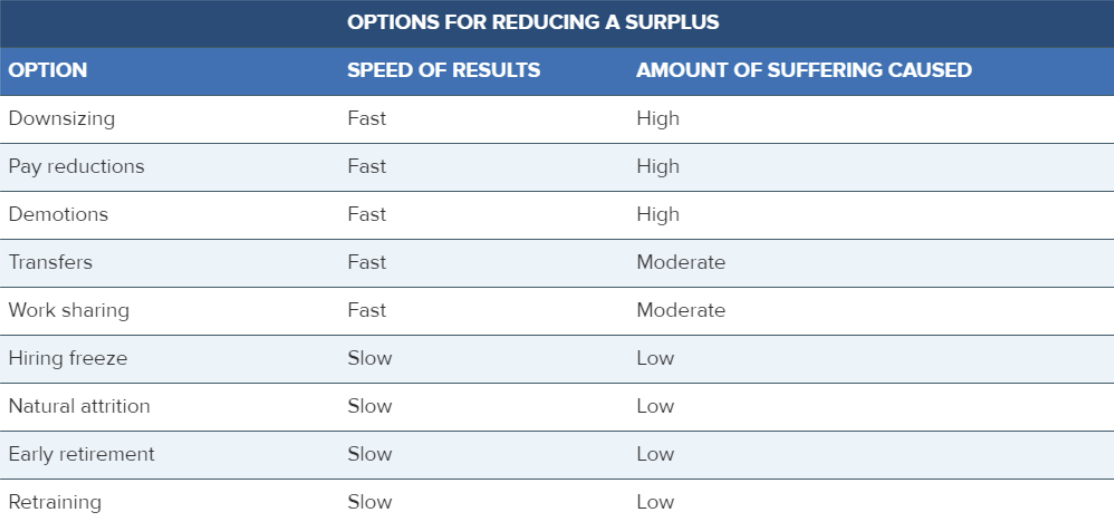This screenshot has width=1114, height=520.
Task: Click the "Retraining" option cell
Action: (55, 502)
